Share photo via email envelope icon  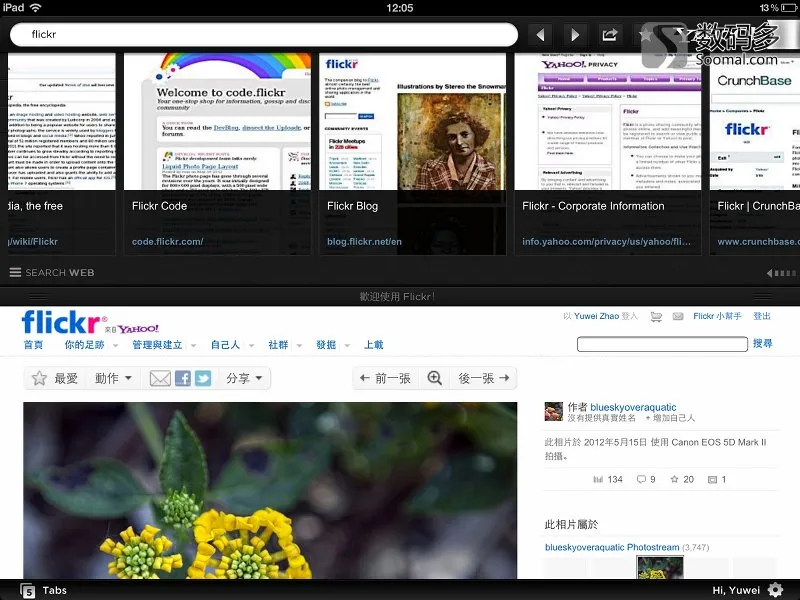tap(160, 378)
